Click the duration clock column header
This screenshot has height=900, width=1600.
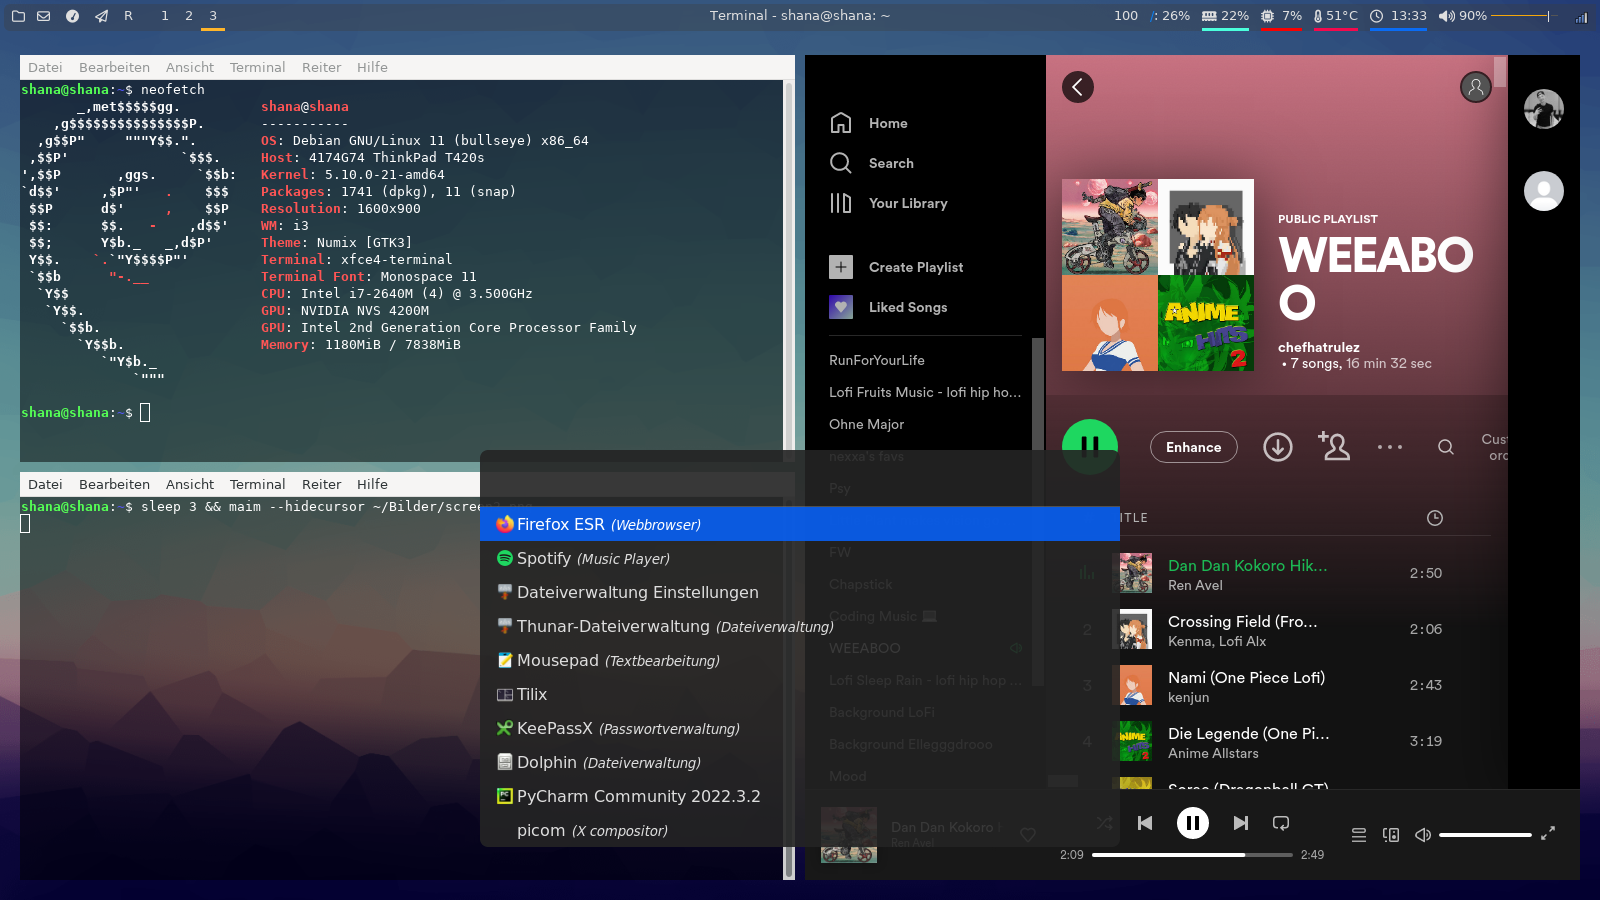coord(1435,518)
